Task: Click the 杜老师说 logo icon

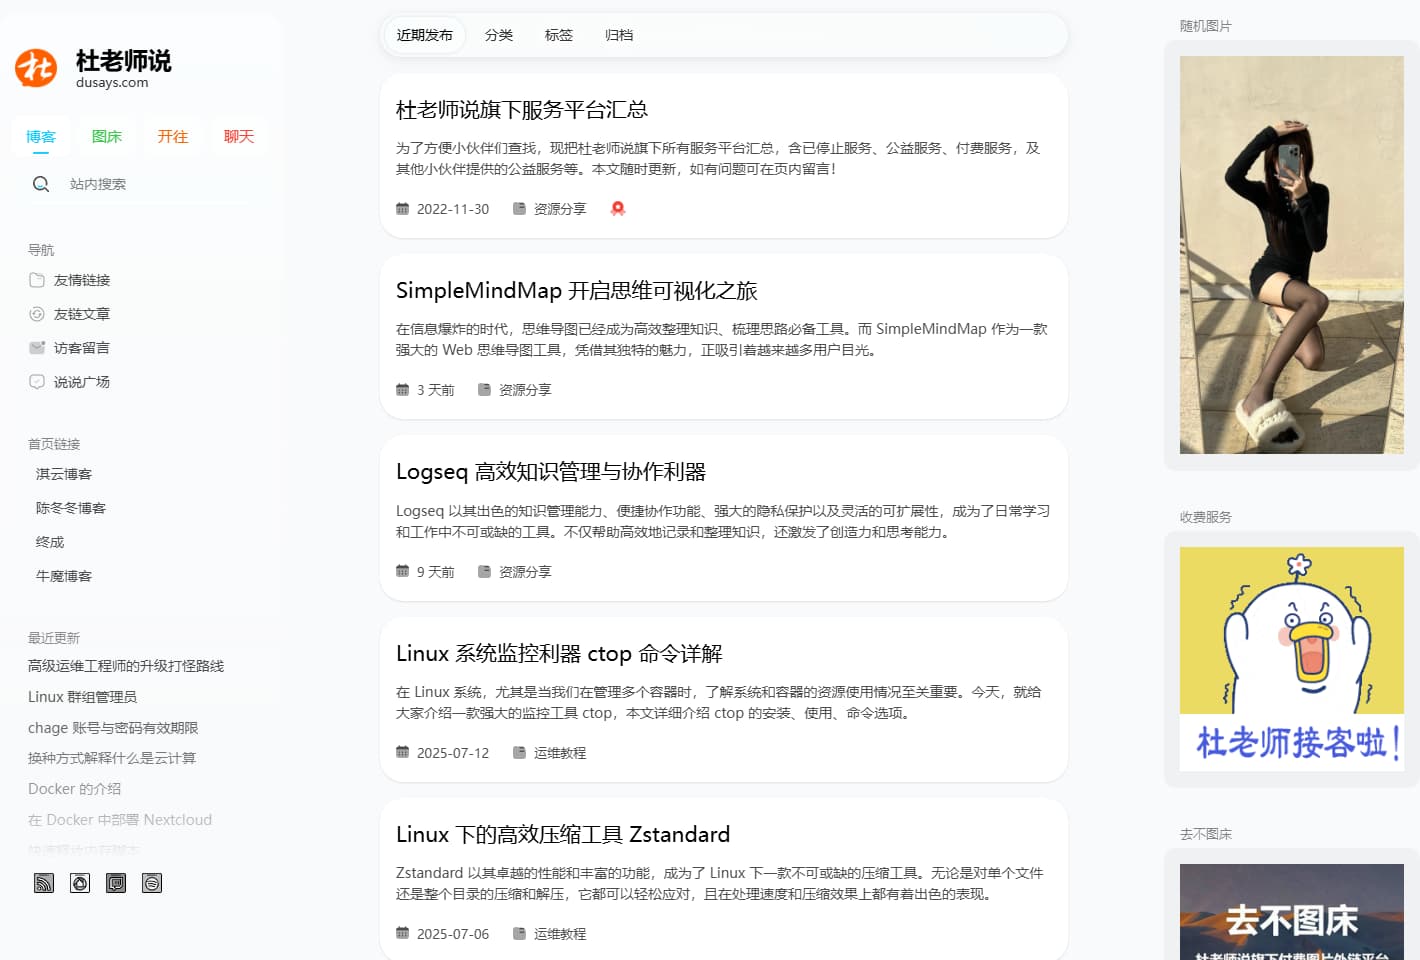Action: pos(36,69)
